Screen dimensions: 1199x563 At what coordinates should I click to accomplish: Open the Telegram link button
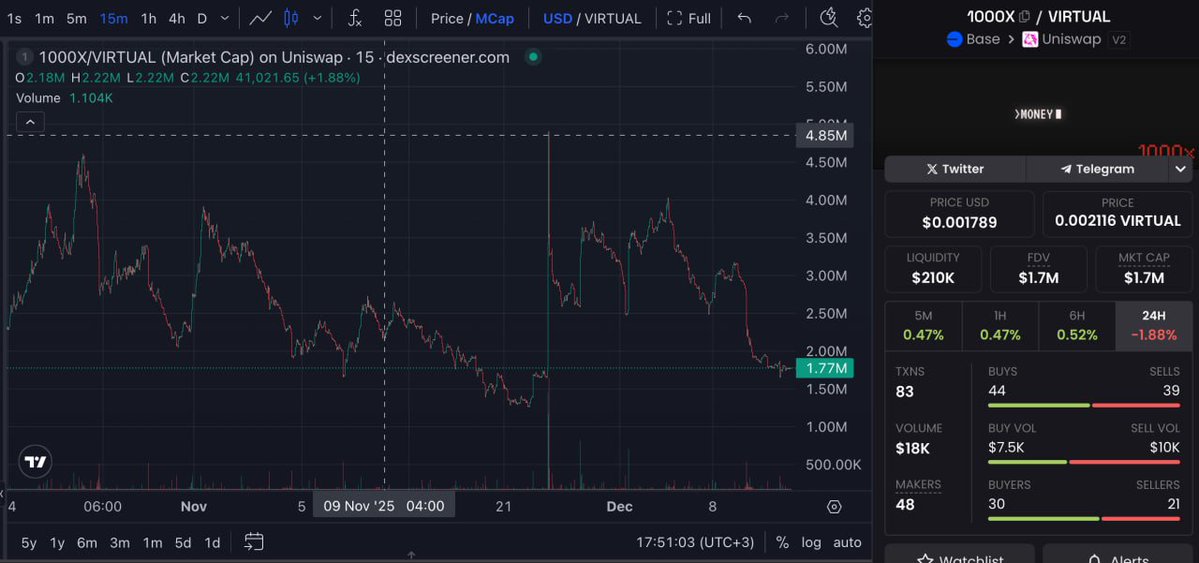(1097, 169)
